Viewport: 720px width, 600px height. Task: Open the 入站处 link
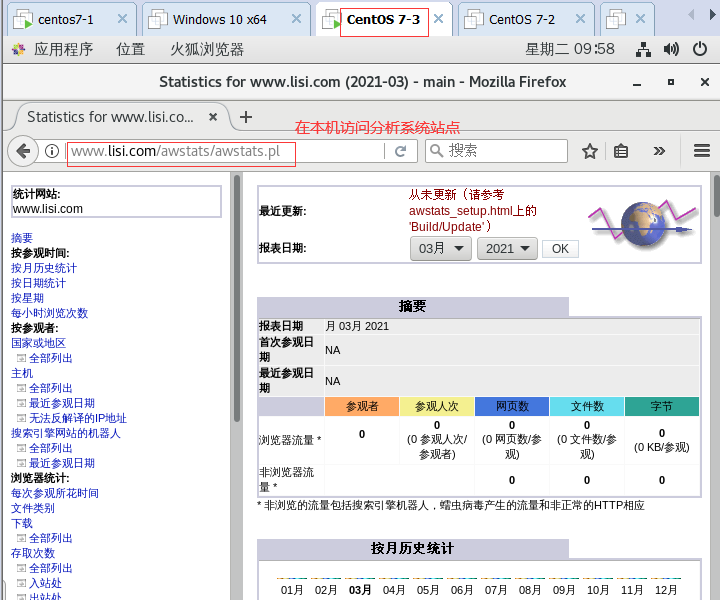pos(45,583)
